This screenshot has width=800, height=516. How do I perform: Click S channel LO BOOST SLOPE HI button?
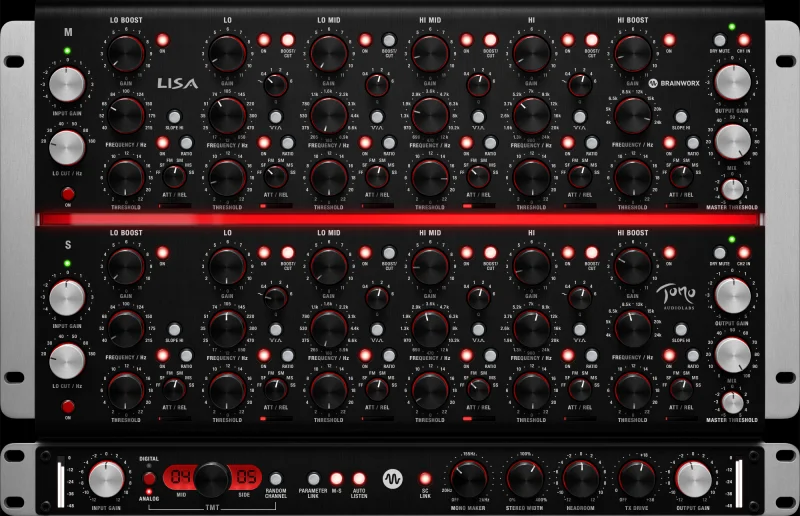click(x=174, y=329)
